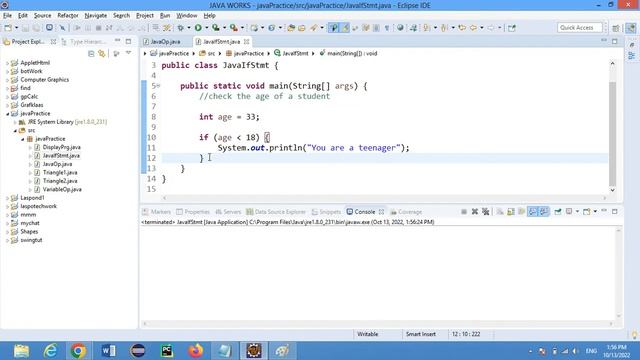Image resolution: width=640 pixels, height=360 pixels.
Task: Maximize the editor area
Action: [x=615, y=41]
